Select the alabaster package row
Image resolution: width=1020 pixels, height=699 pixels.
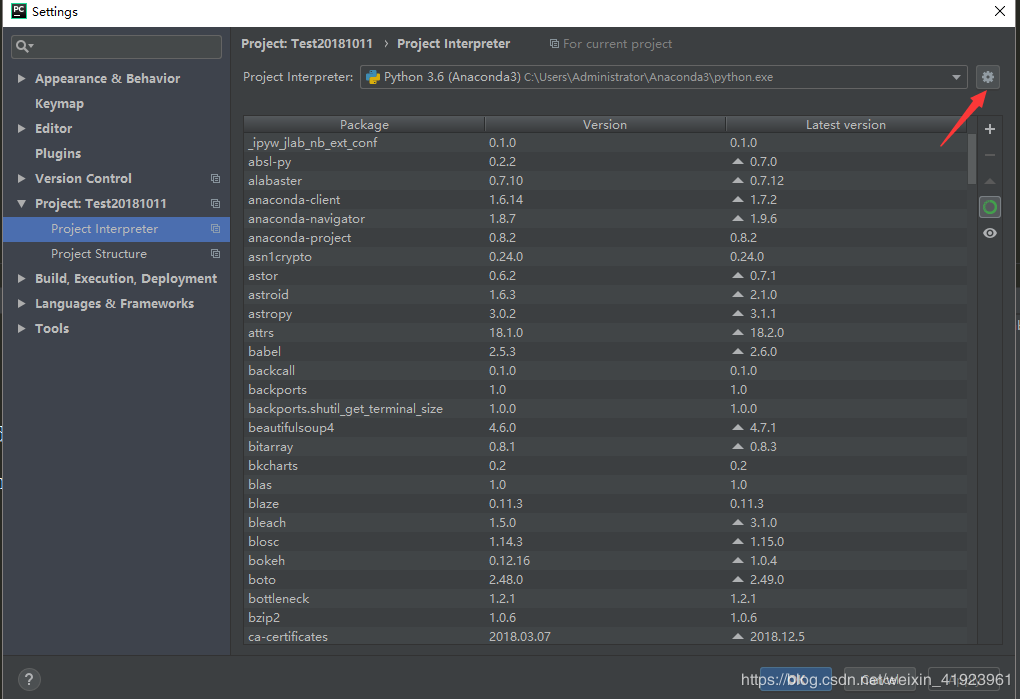click(x=606, y=181)
